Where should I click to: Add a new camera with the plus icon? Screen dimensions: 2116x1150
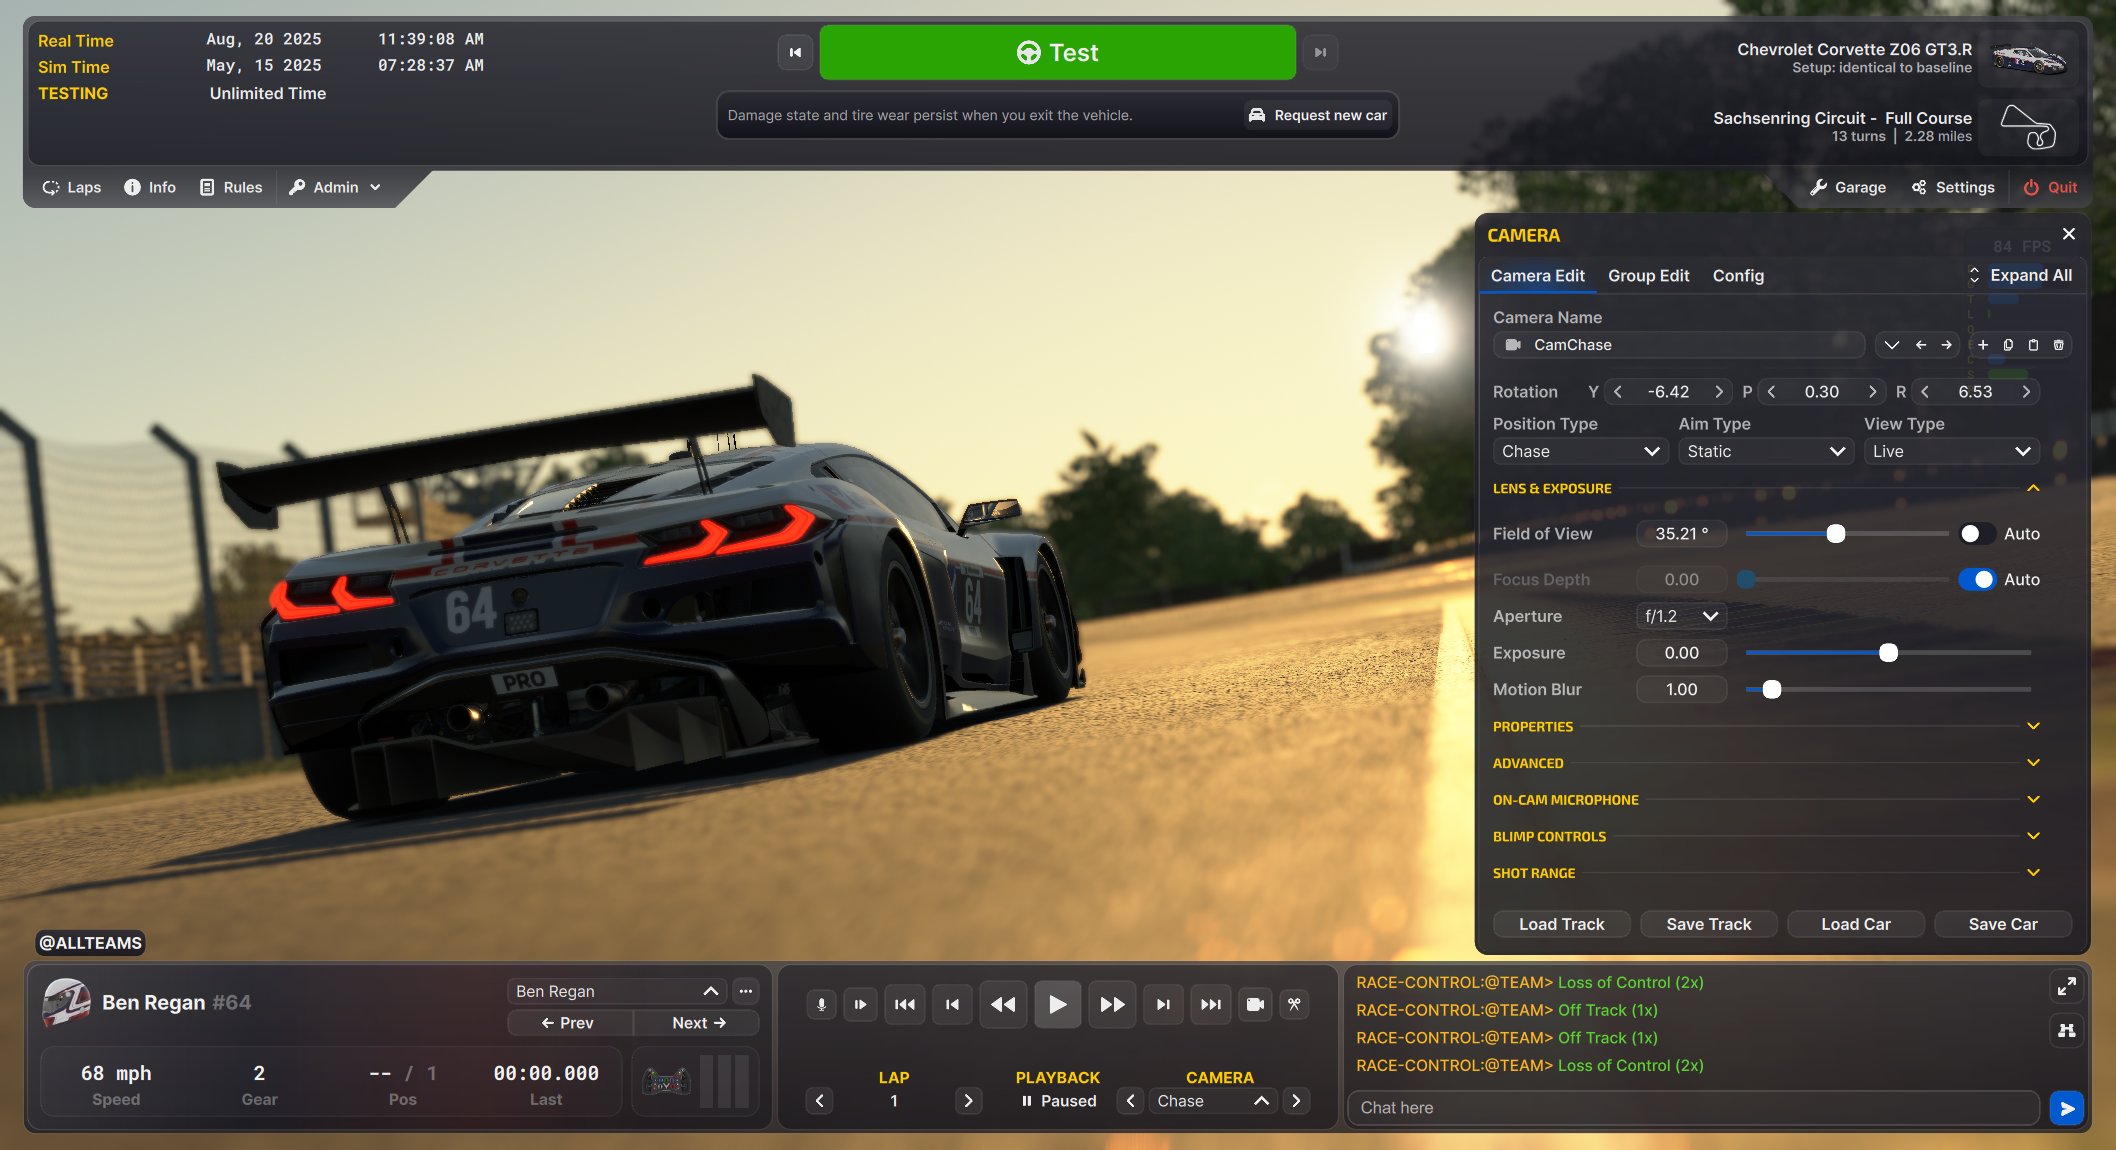(1983, 345)
